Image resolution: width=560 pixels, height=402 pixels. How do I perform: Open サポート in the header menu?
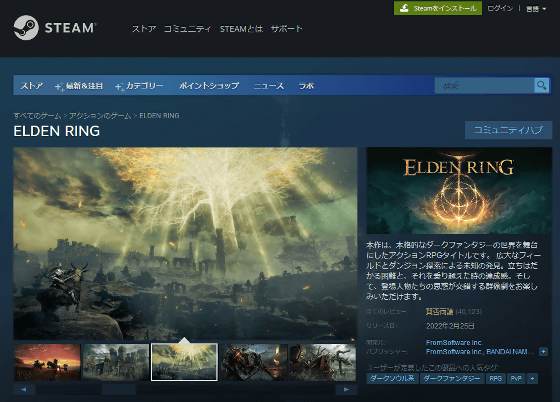click(286, 29)
